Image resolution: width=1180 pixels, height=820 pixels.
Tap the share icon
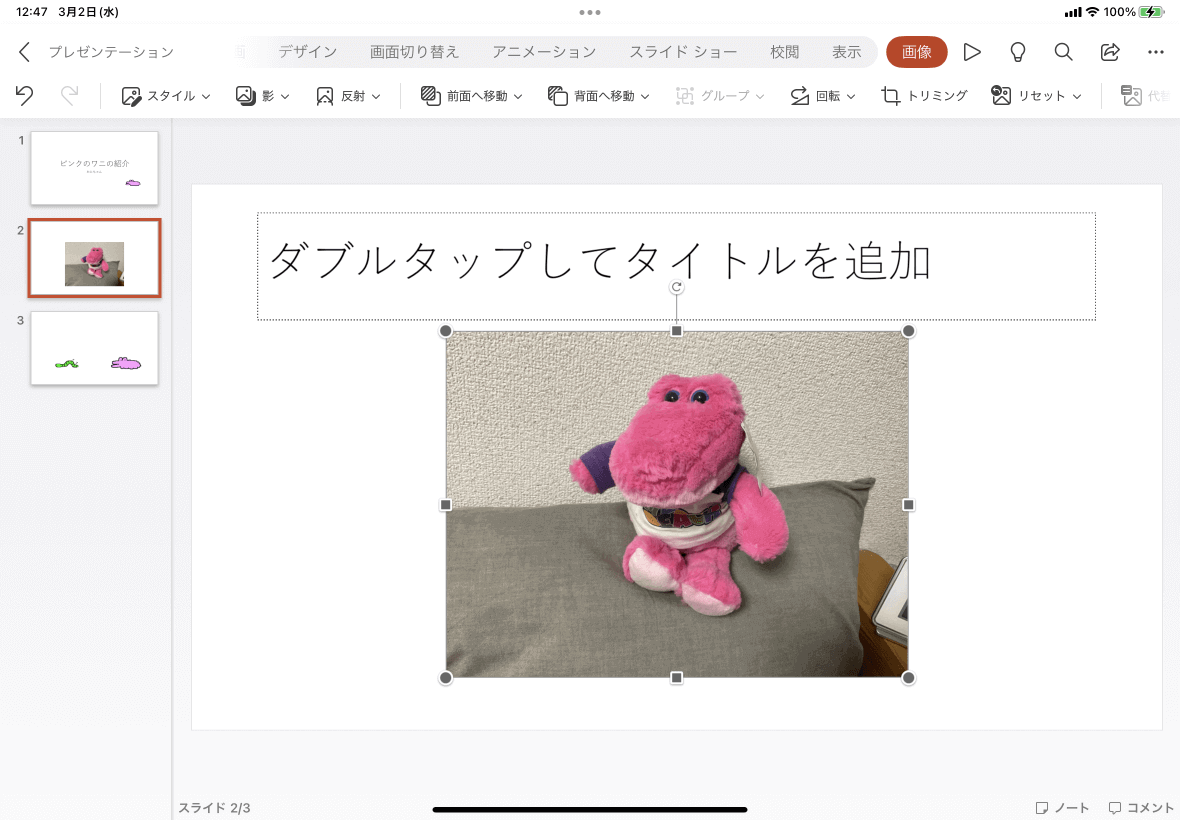[1110, 52]
